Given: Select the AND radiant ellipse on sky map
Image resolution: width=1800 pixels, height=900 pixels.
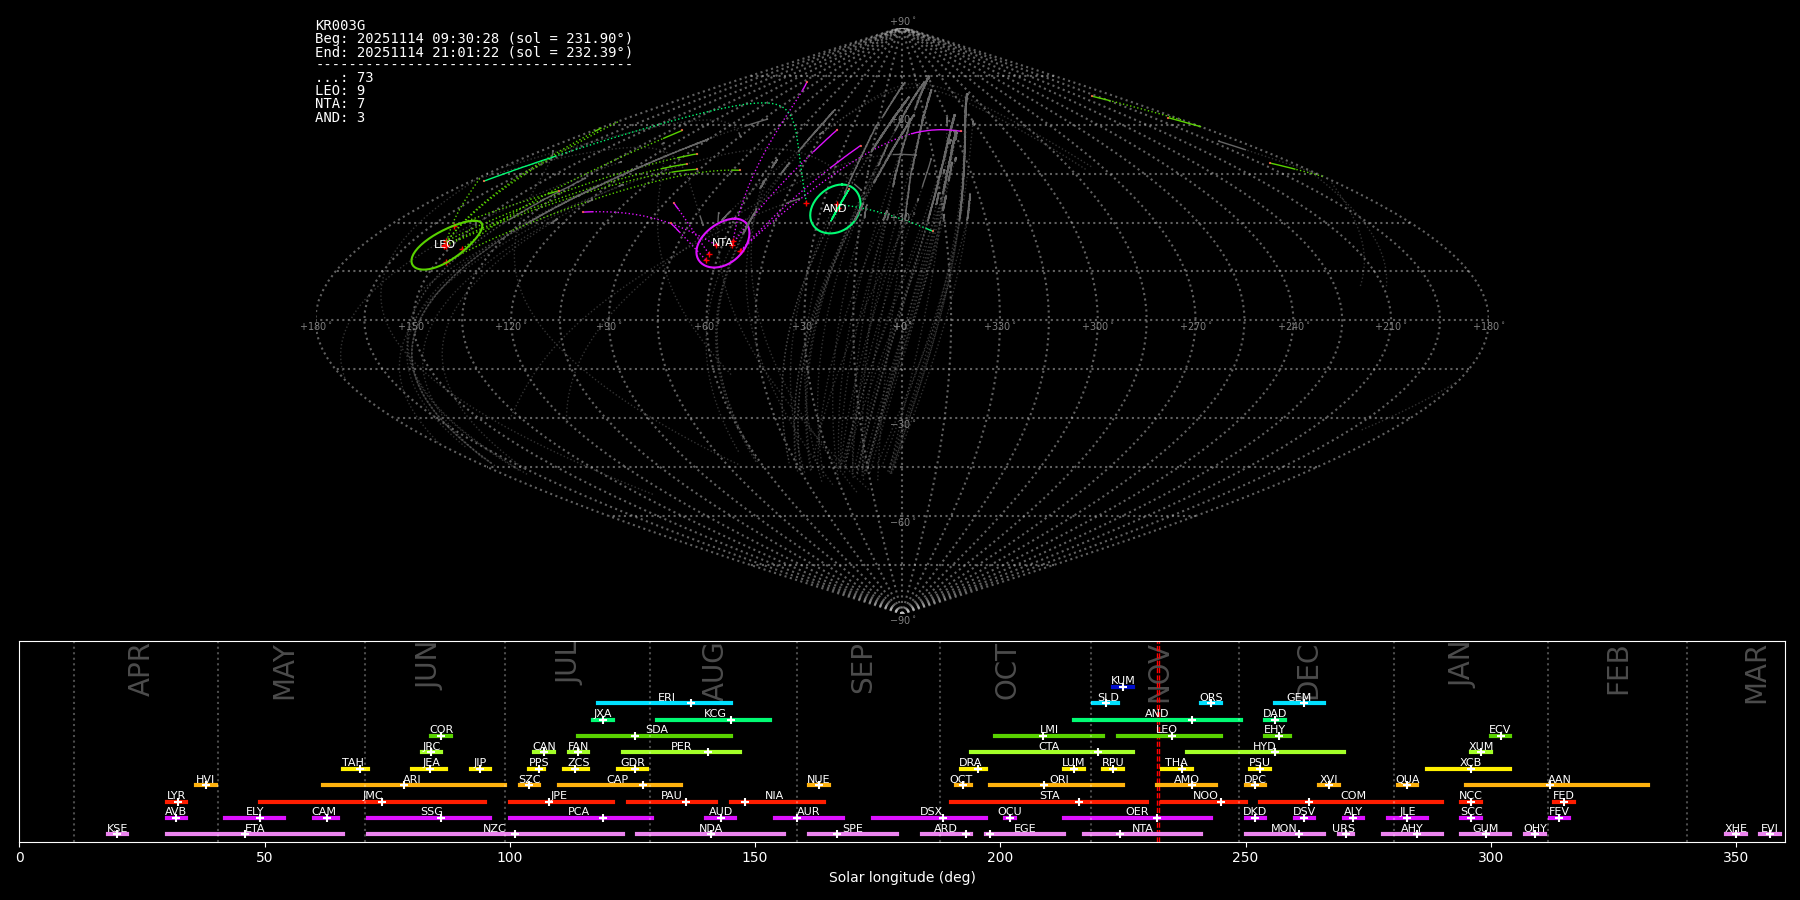Looking at the screenshot, I should (x=835, y=209).
